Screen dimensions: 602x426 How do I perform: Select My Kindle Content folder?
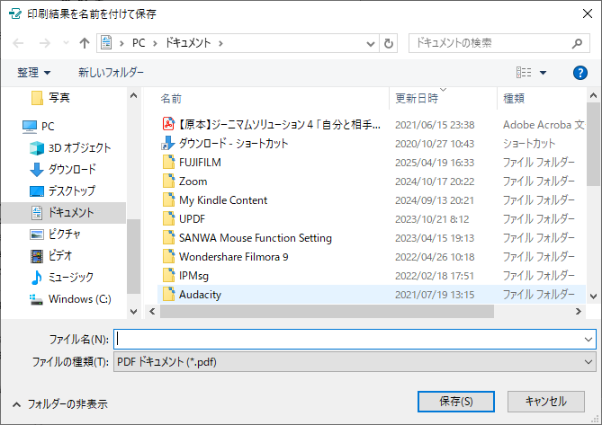point(223,200)
